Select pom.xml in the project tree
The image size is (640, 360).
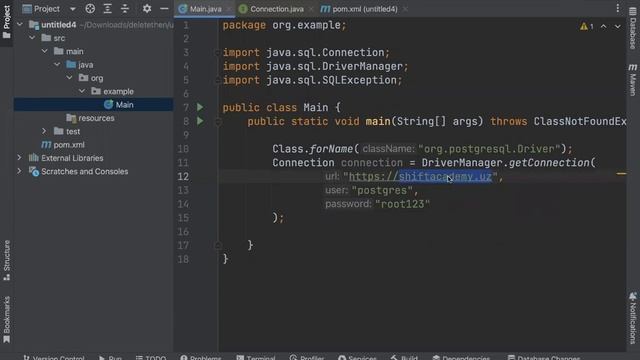(x=93, y=144)
